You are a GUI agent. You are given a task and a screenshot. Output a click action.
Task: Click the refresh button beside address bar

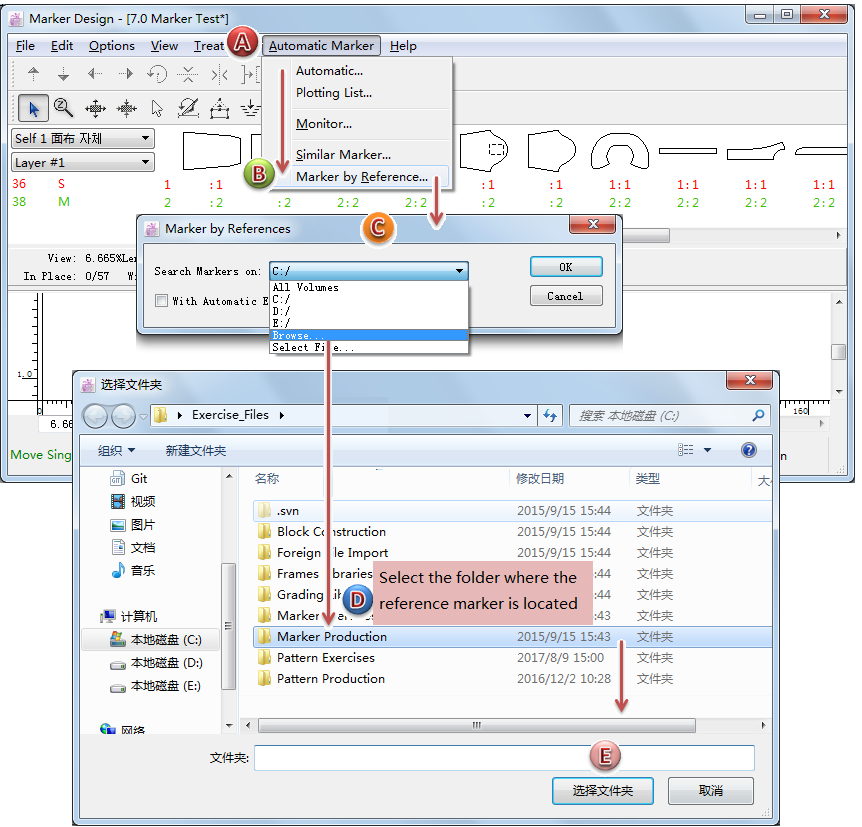point(549,415)
